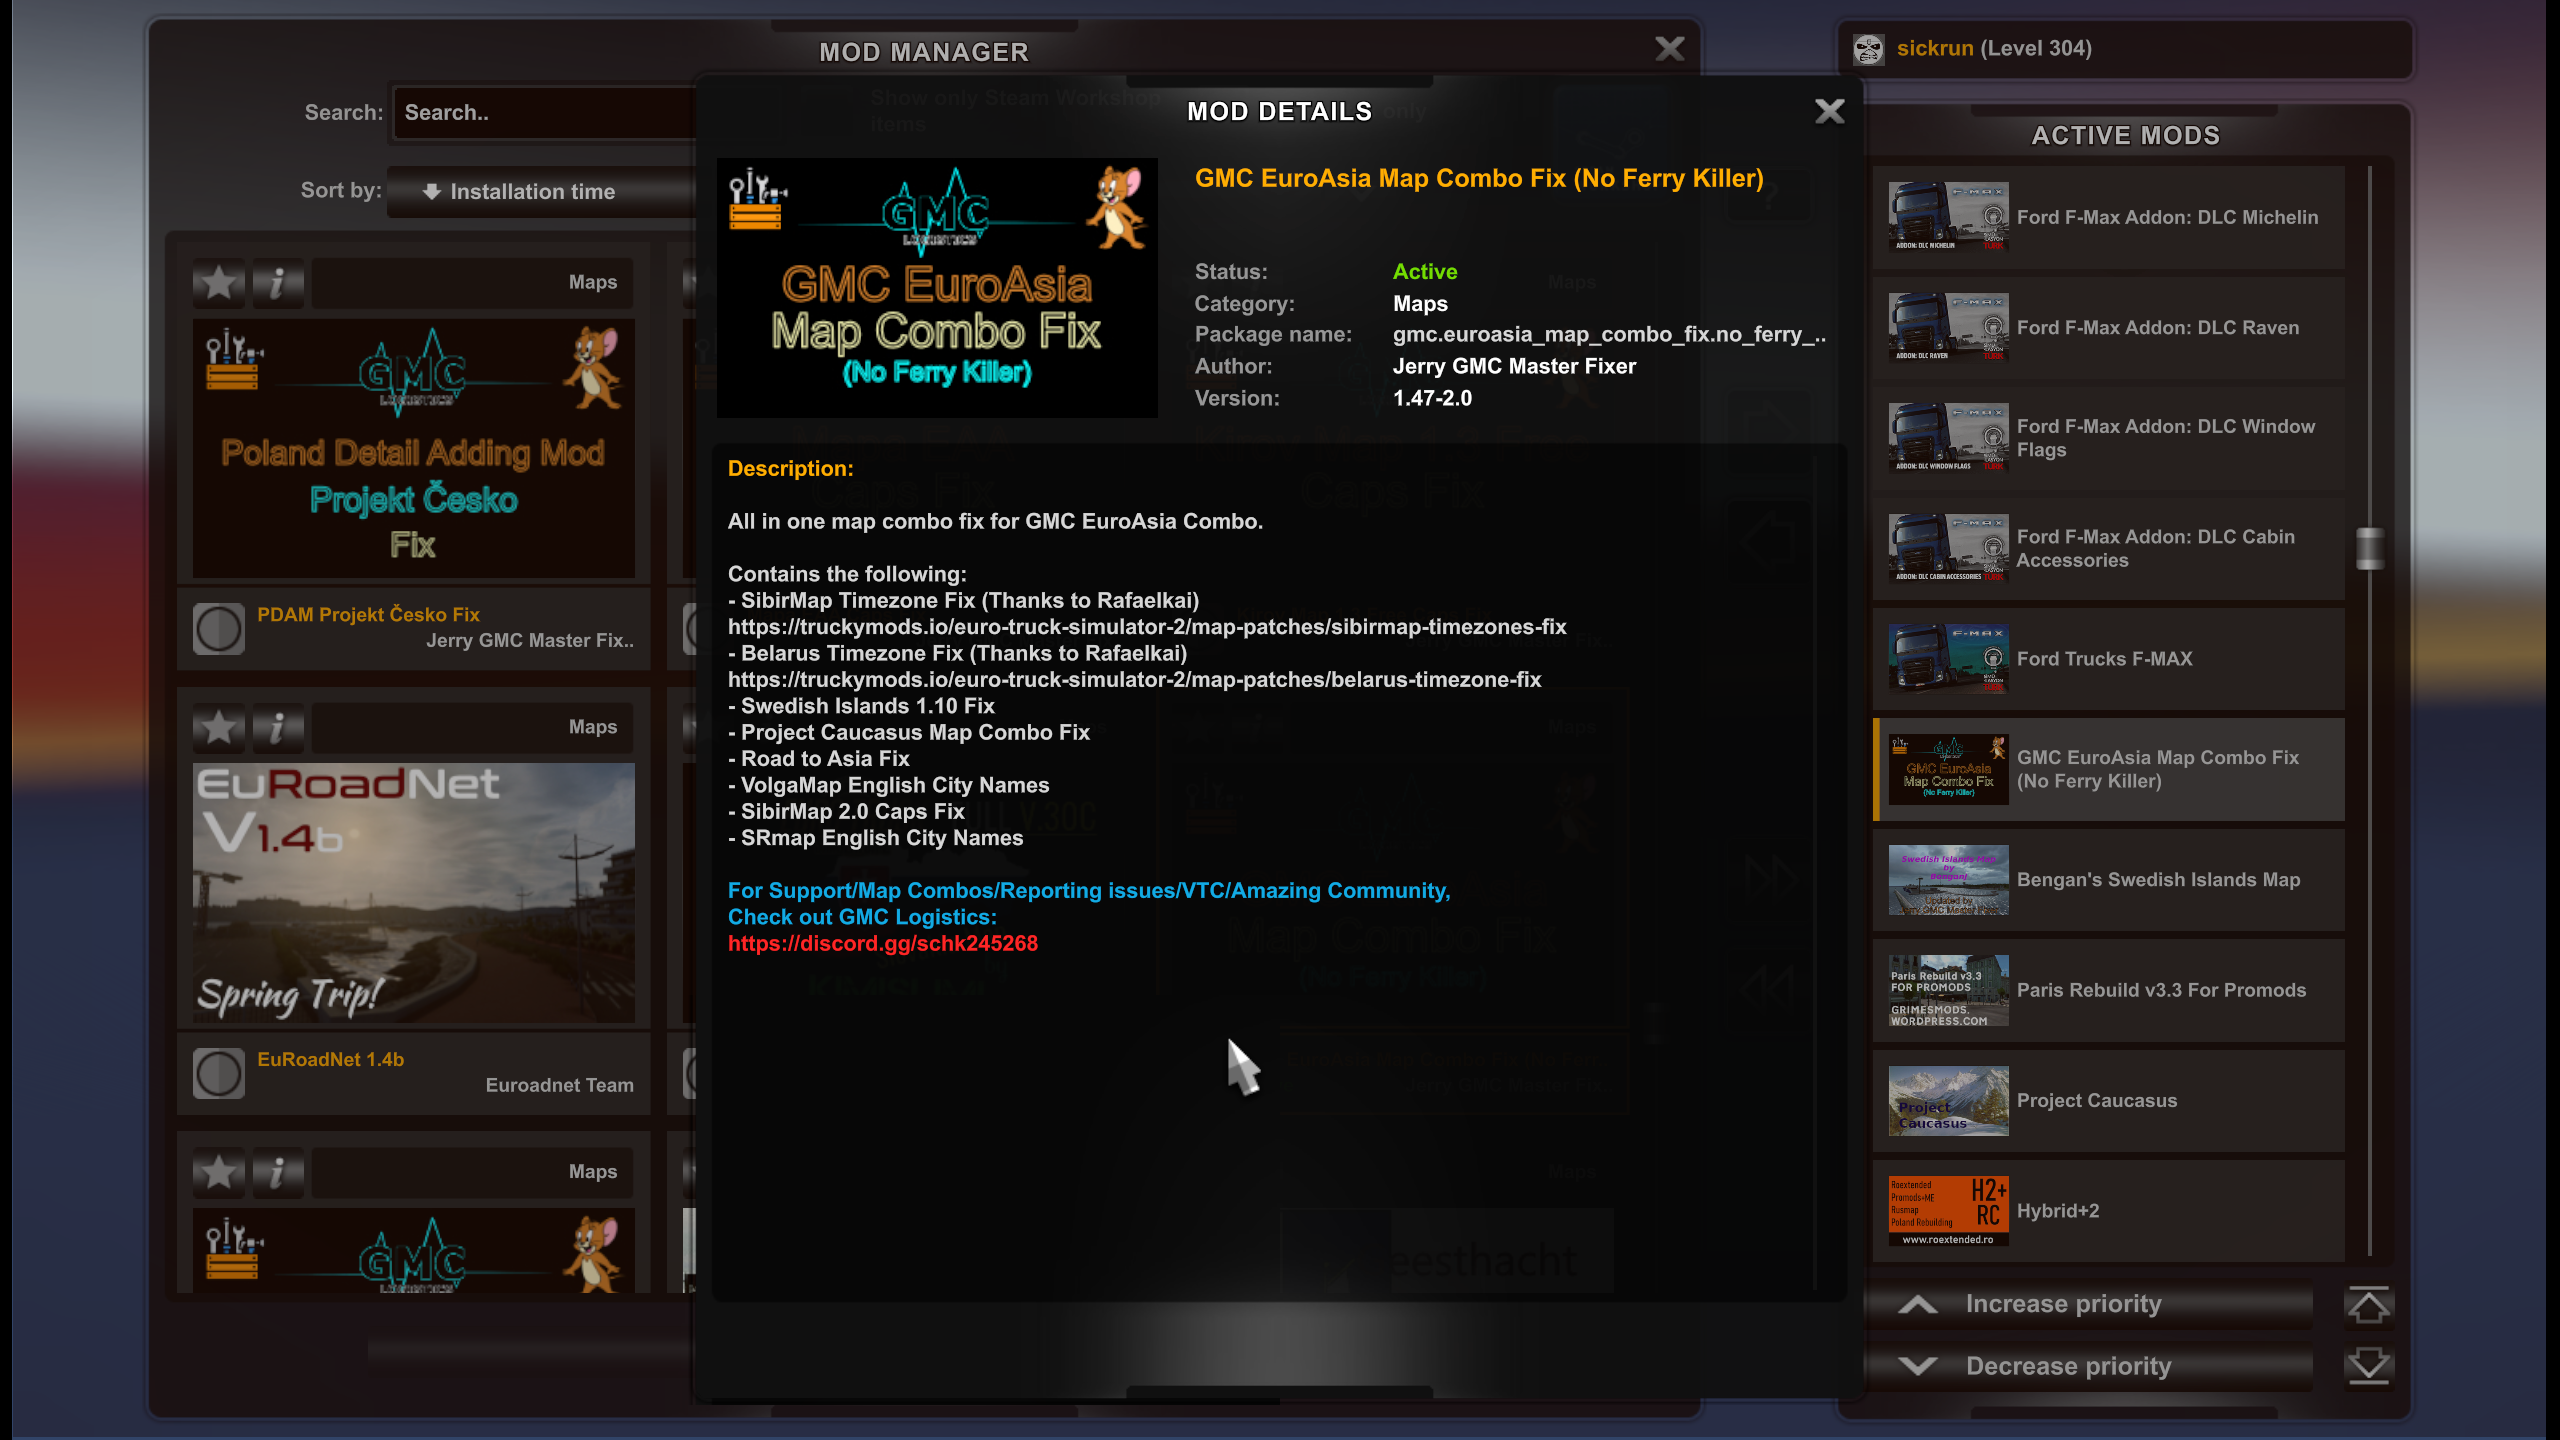Click star icon on bottom GMC mod card
The width and height of the screenshot is (2560, 1440).
pyautogui.click(x=219, y=1172)
